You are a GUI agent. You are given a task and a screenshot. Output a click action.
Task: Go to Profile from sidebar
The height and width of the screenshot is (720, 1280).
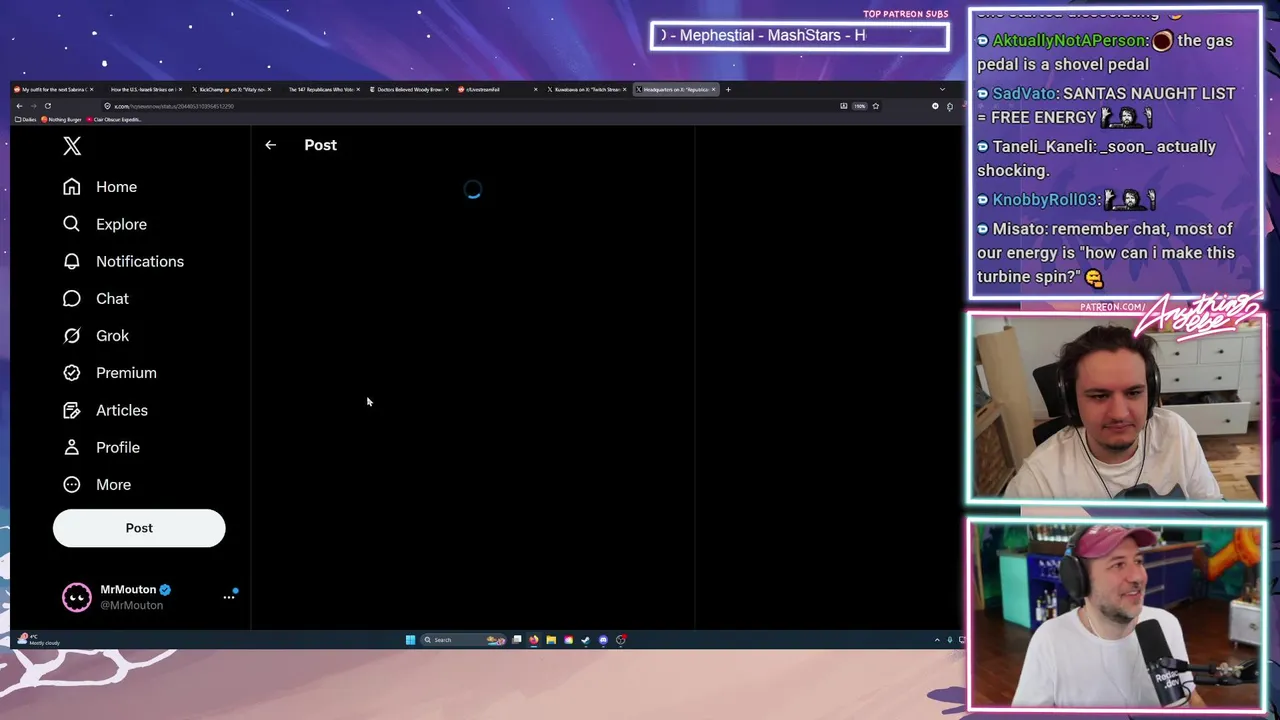click(x=101, y=447)
